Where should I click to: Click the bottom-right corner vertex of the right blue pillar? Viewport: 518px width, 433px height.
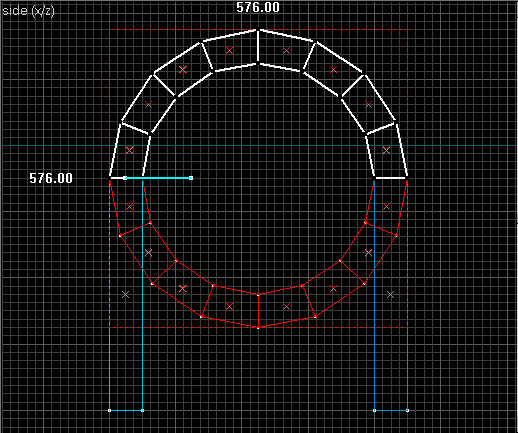(407, 410)
